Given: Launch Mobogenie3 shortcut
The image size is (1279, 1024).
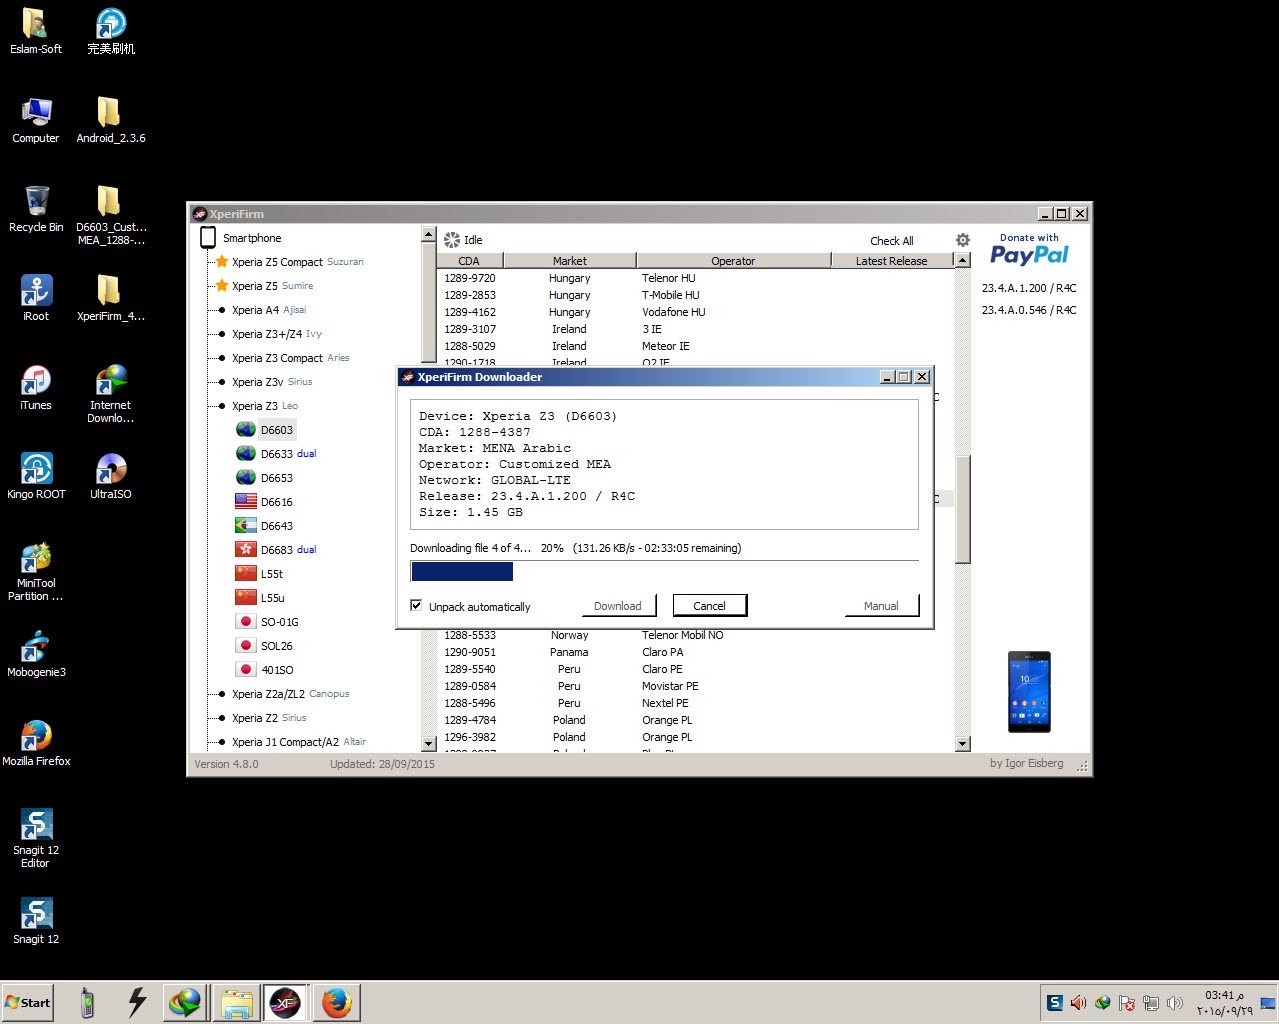Looking at the screenshot, I should click(36, 654).
